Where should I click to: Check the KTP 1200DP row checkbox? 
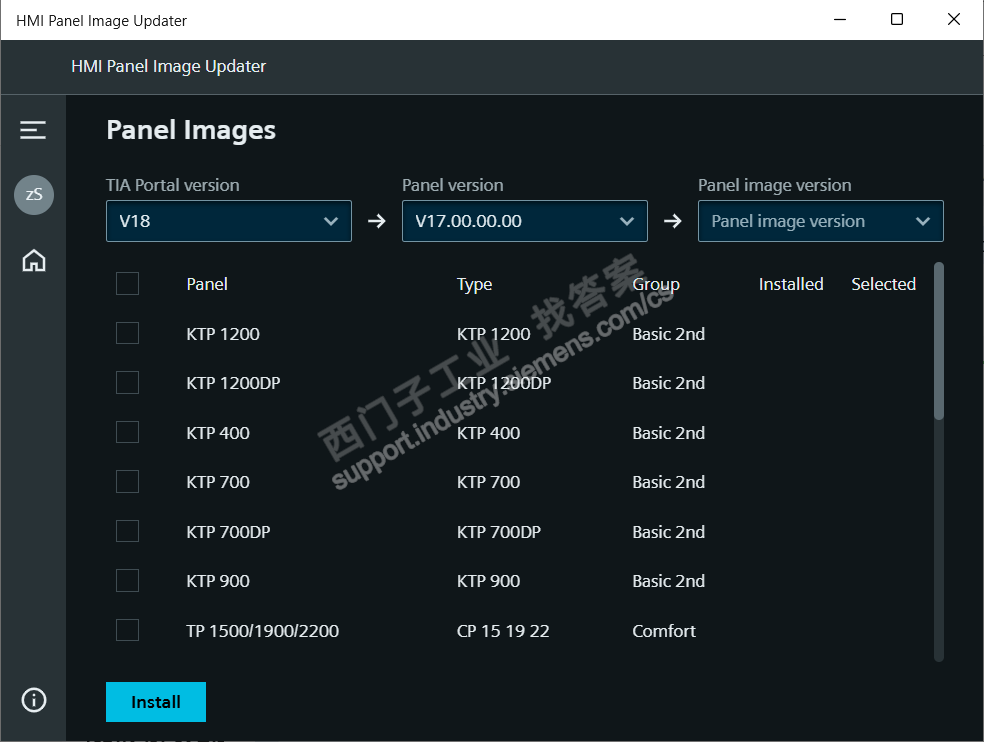127,382
